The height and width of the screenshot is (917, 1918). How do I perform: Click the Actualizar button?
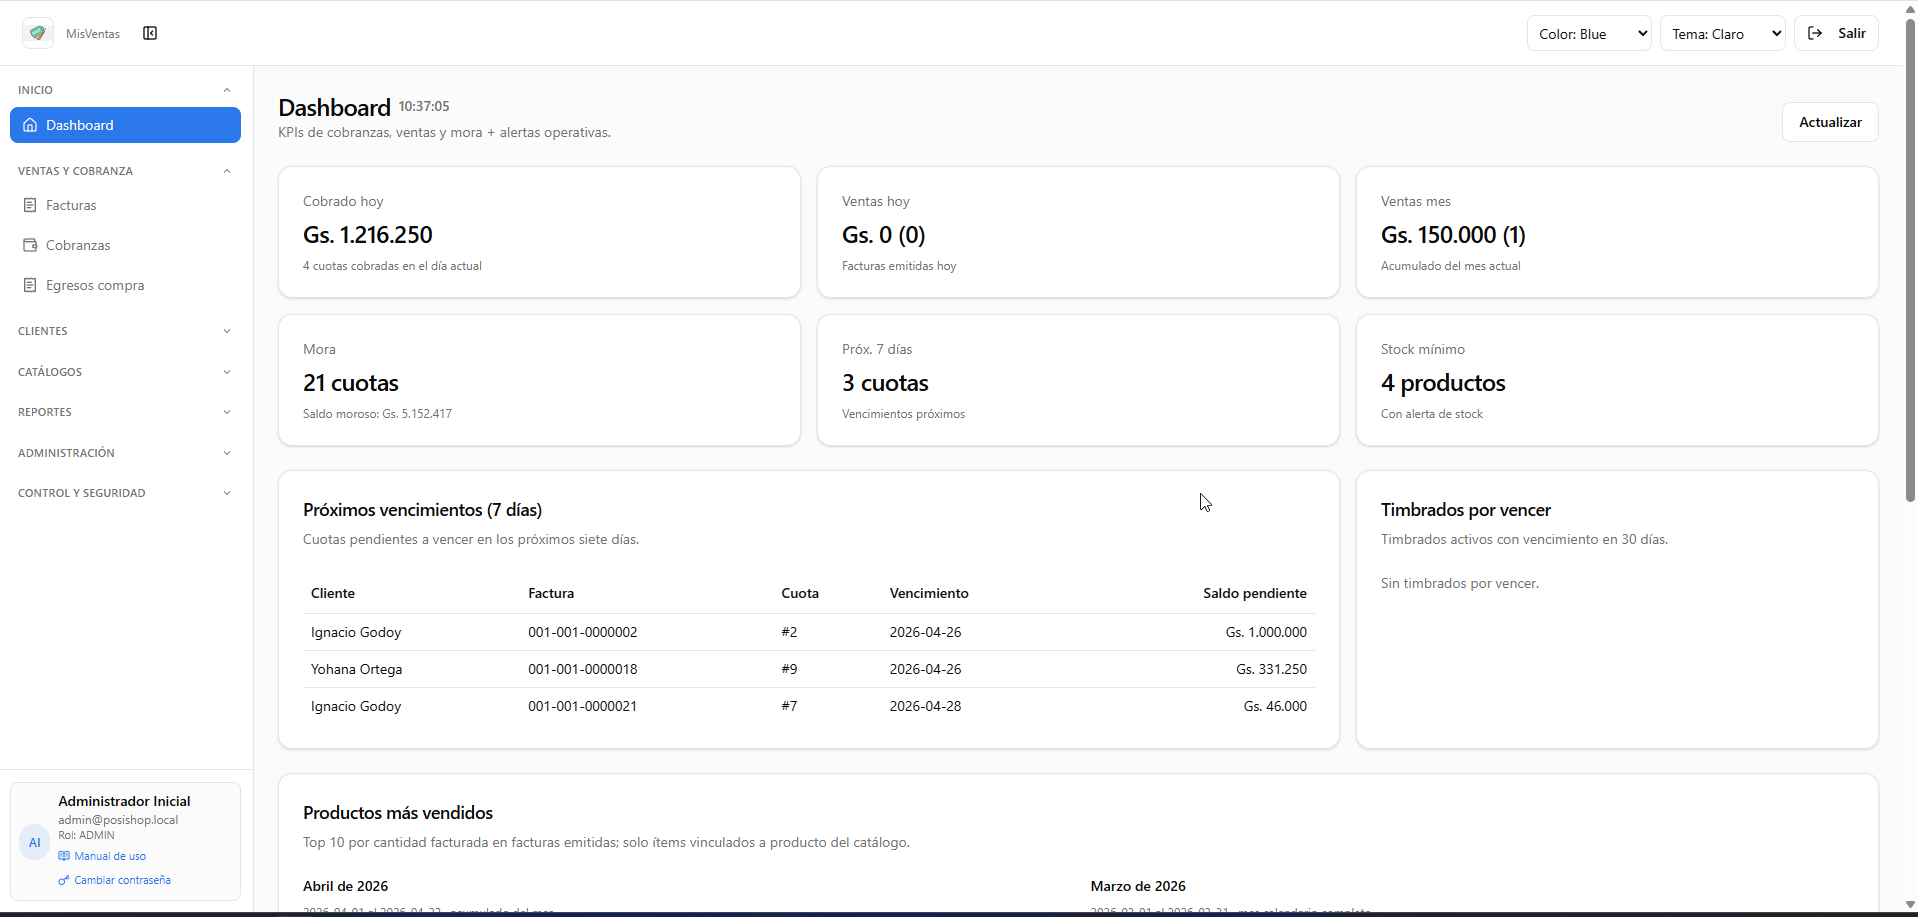tap(1830, 122)
